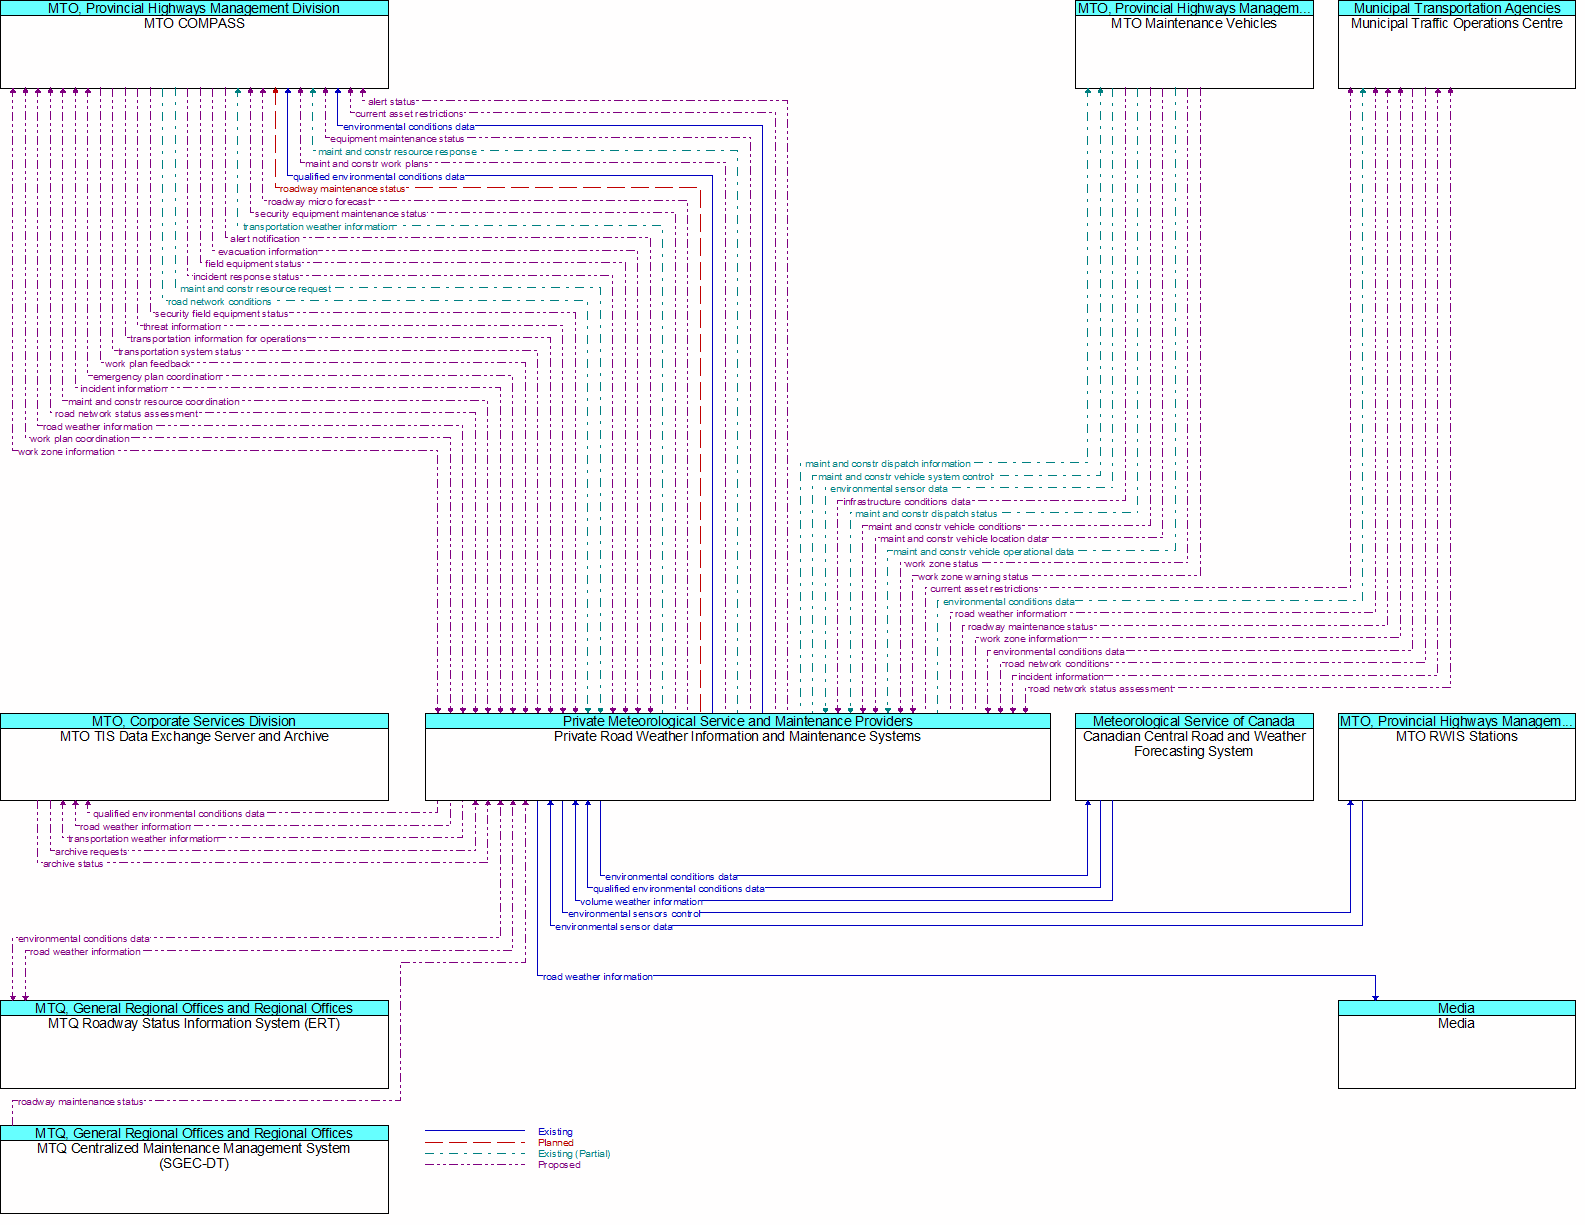Click 'security equipment maintenance status' label

tap(340, 214)
